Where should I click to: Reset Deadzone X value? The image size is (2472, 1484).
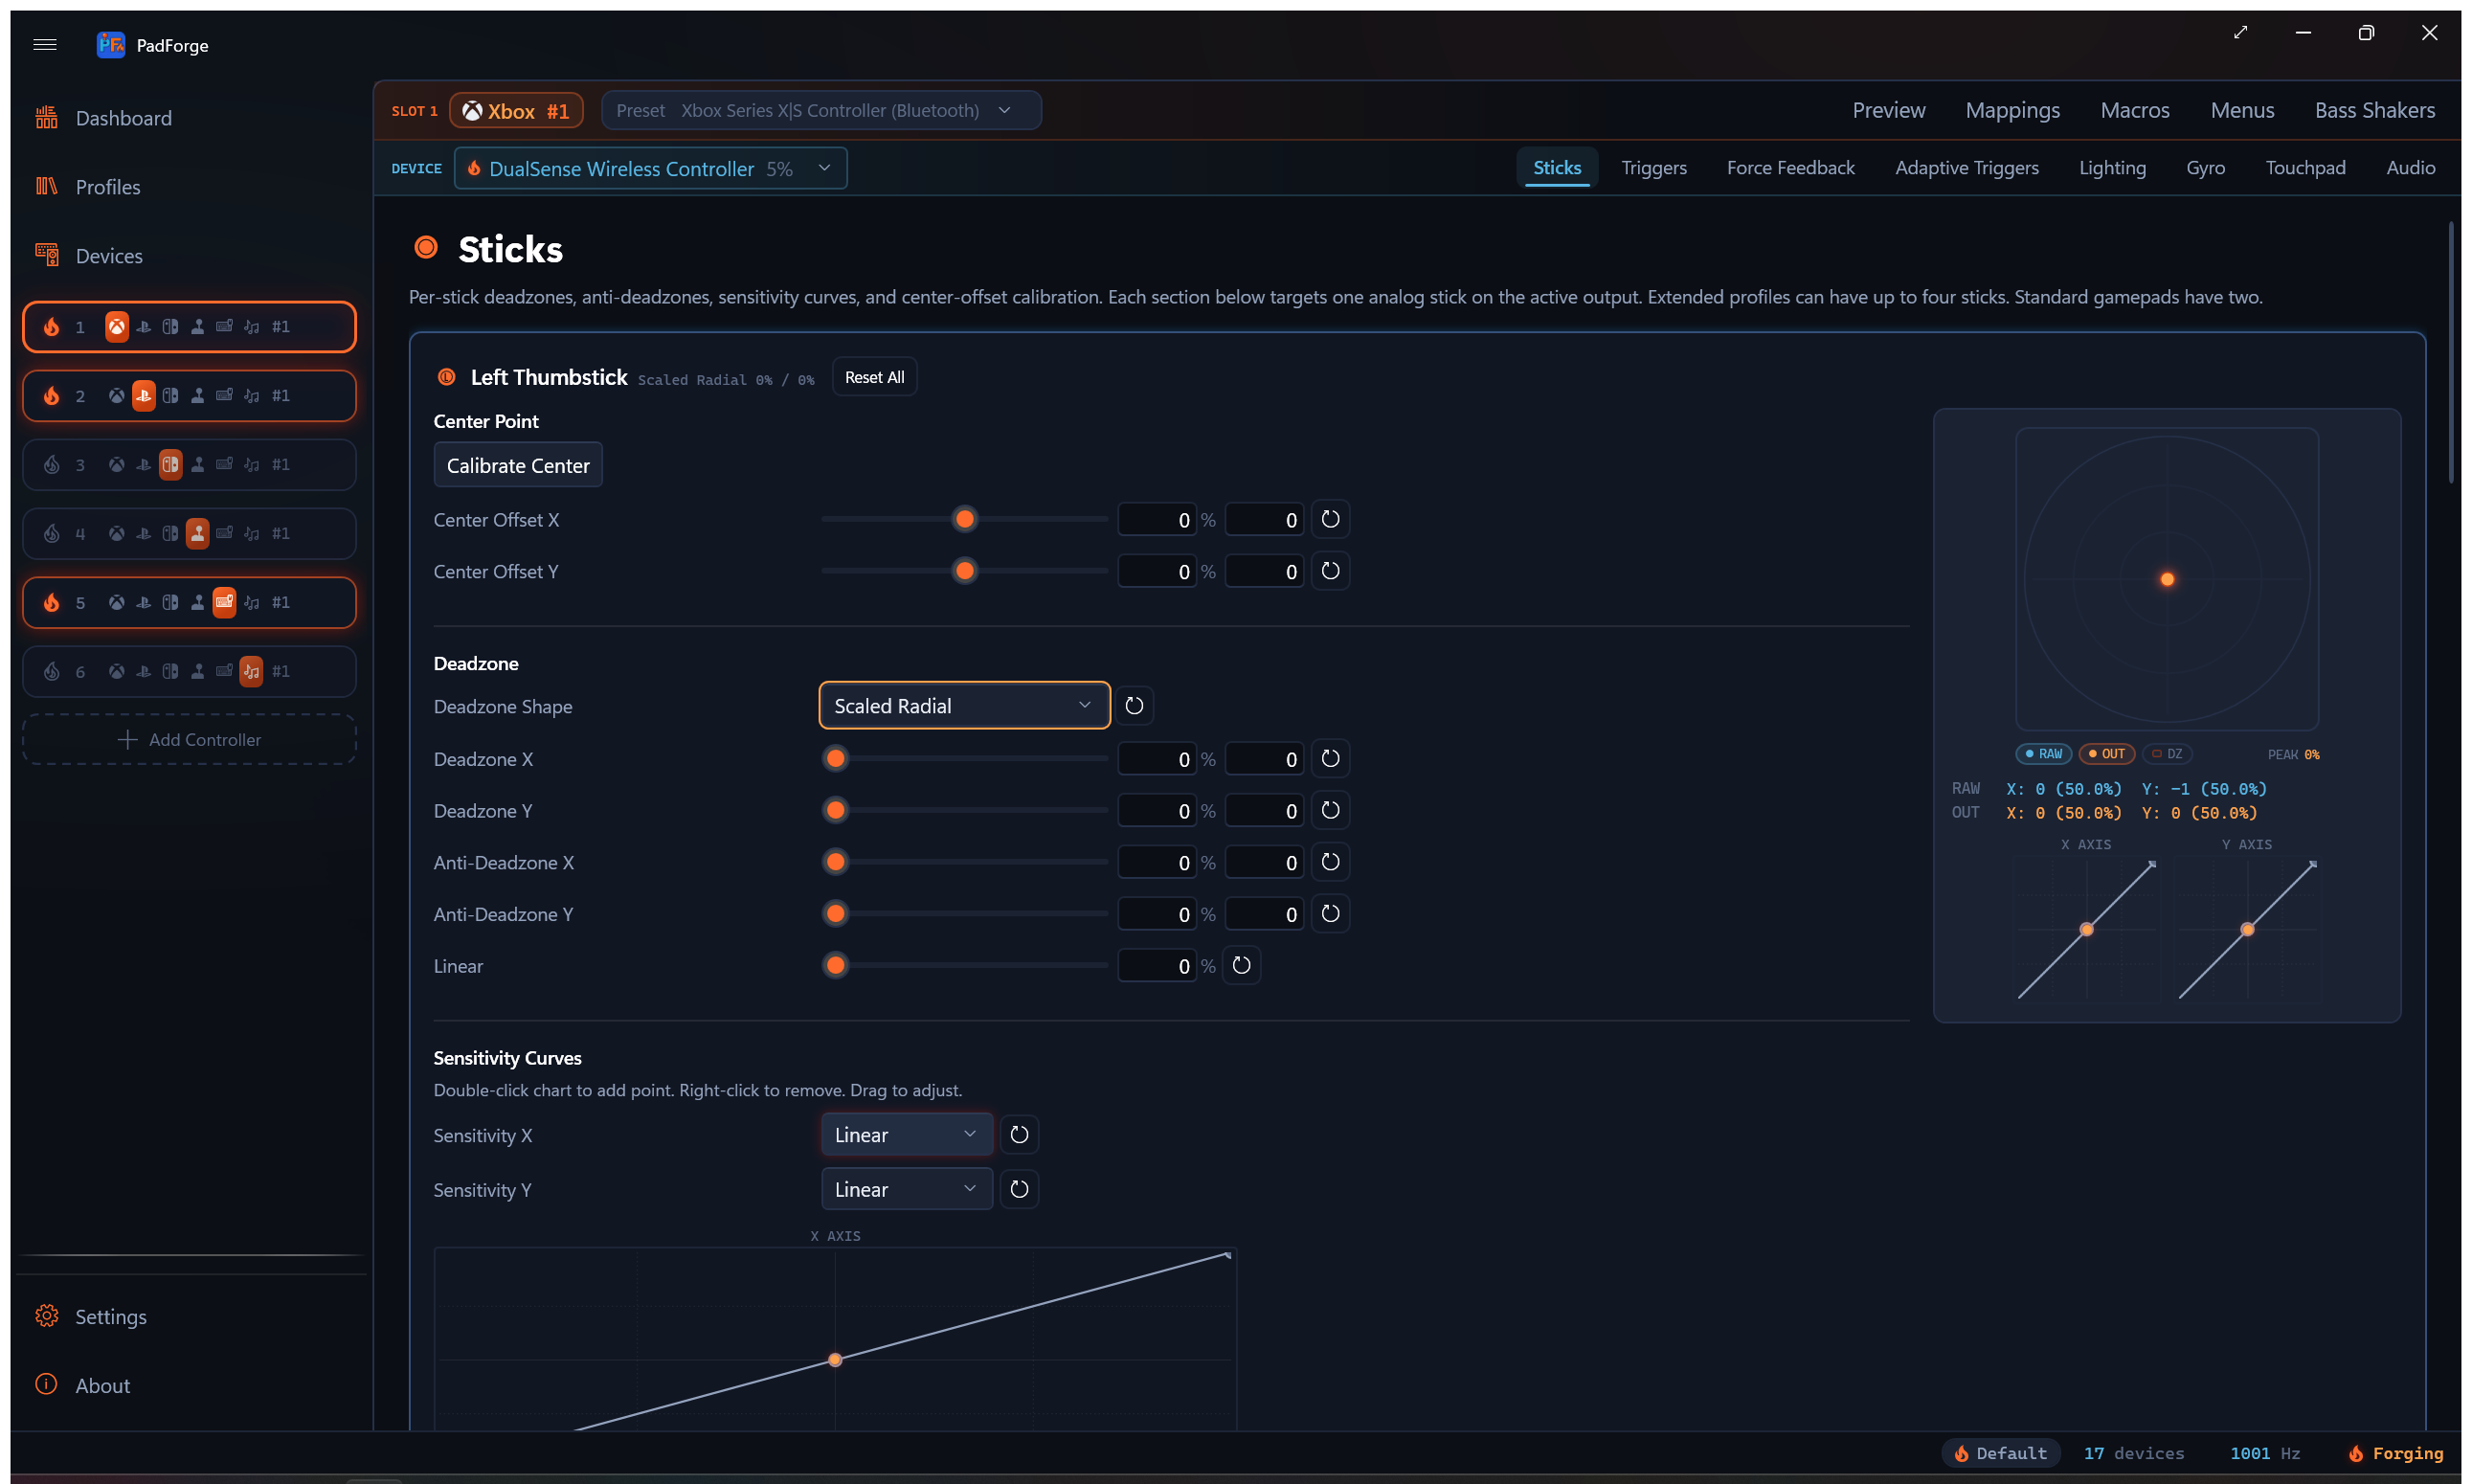click(1330, 759)
